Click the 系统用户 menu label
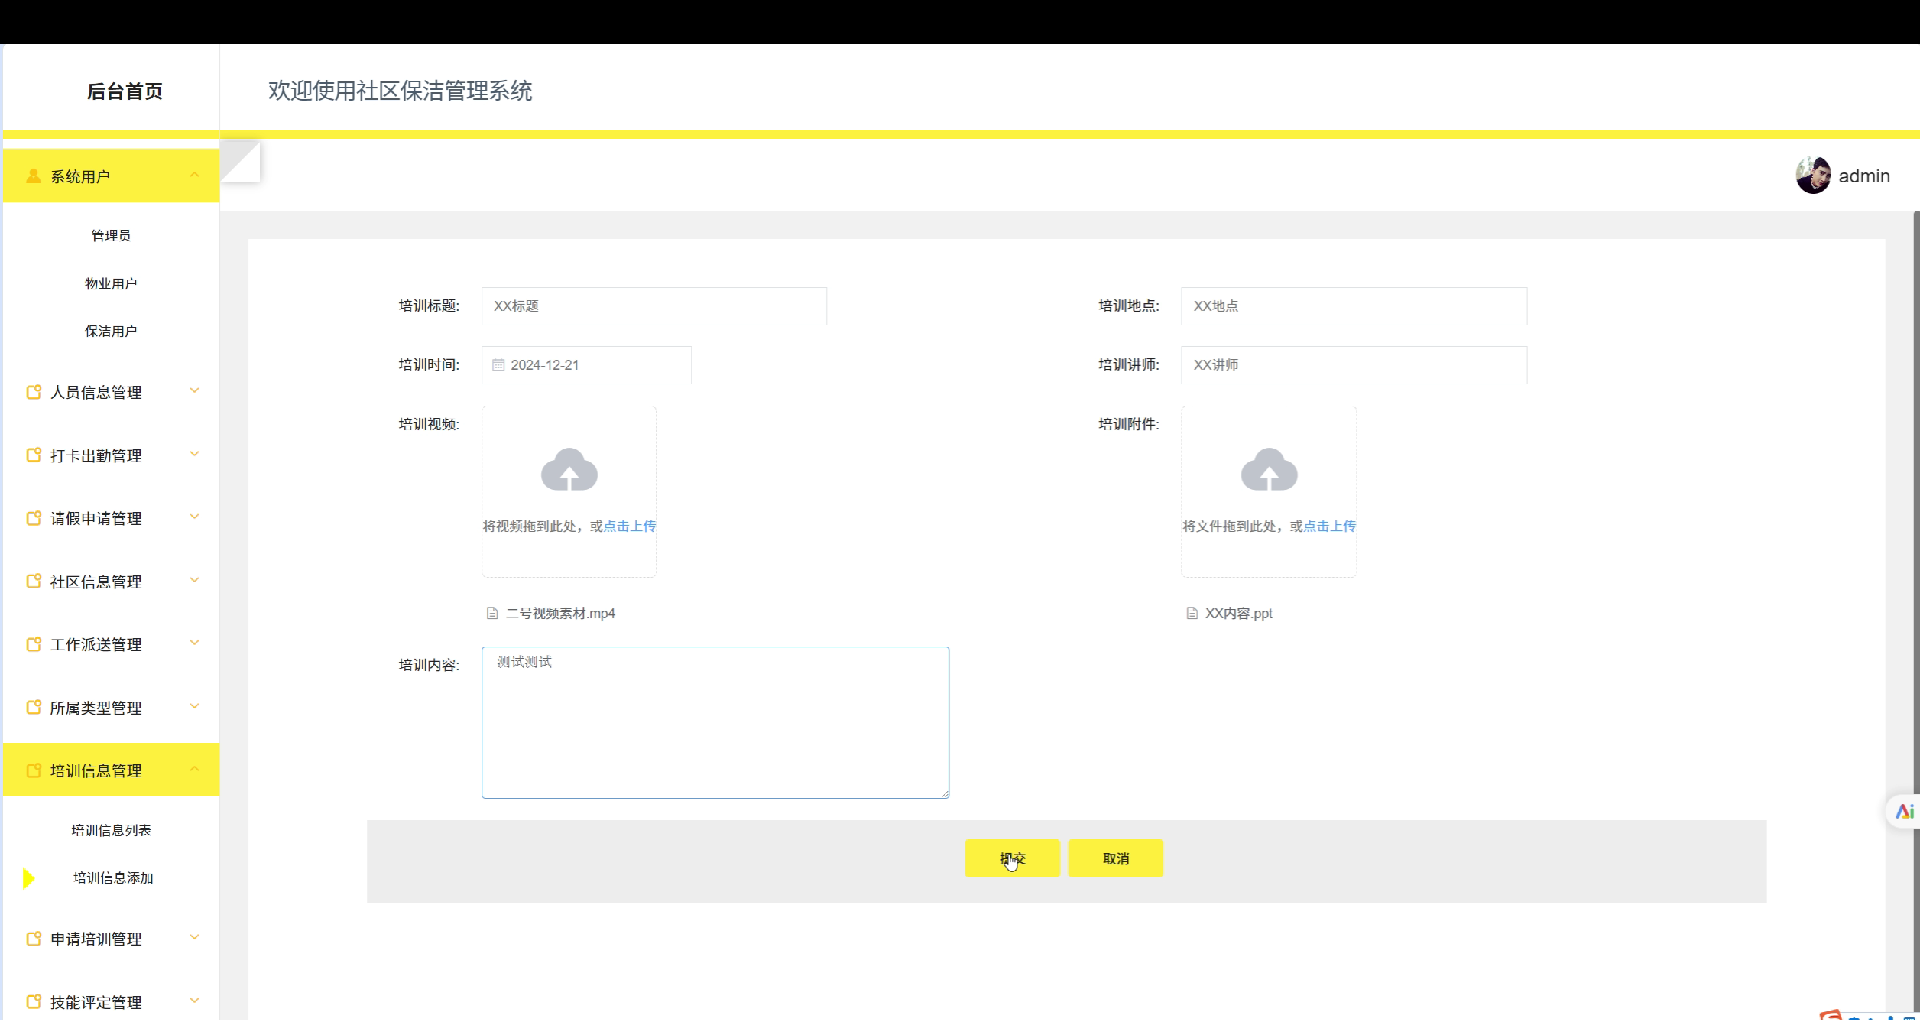This screenshot has width=1920, height=1020. [x=80, y=176]
